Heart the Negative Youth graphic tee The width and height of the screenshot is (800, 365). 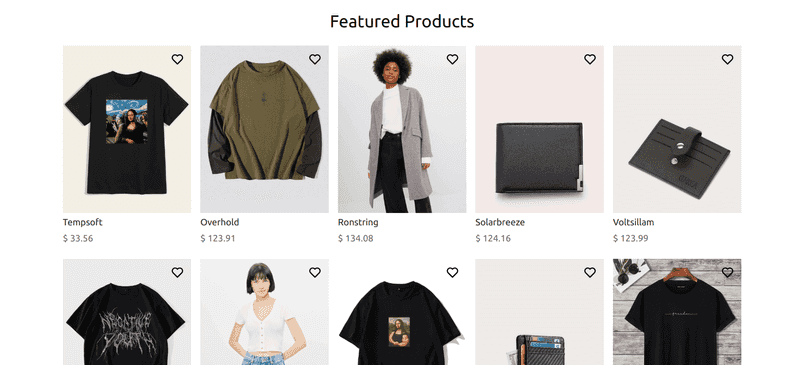(x=177, y=273)
